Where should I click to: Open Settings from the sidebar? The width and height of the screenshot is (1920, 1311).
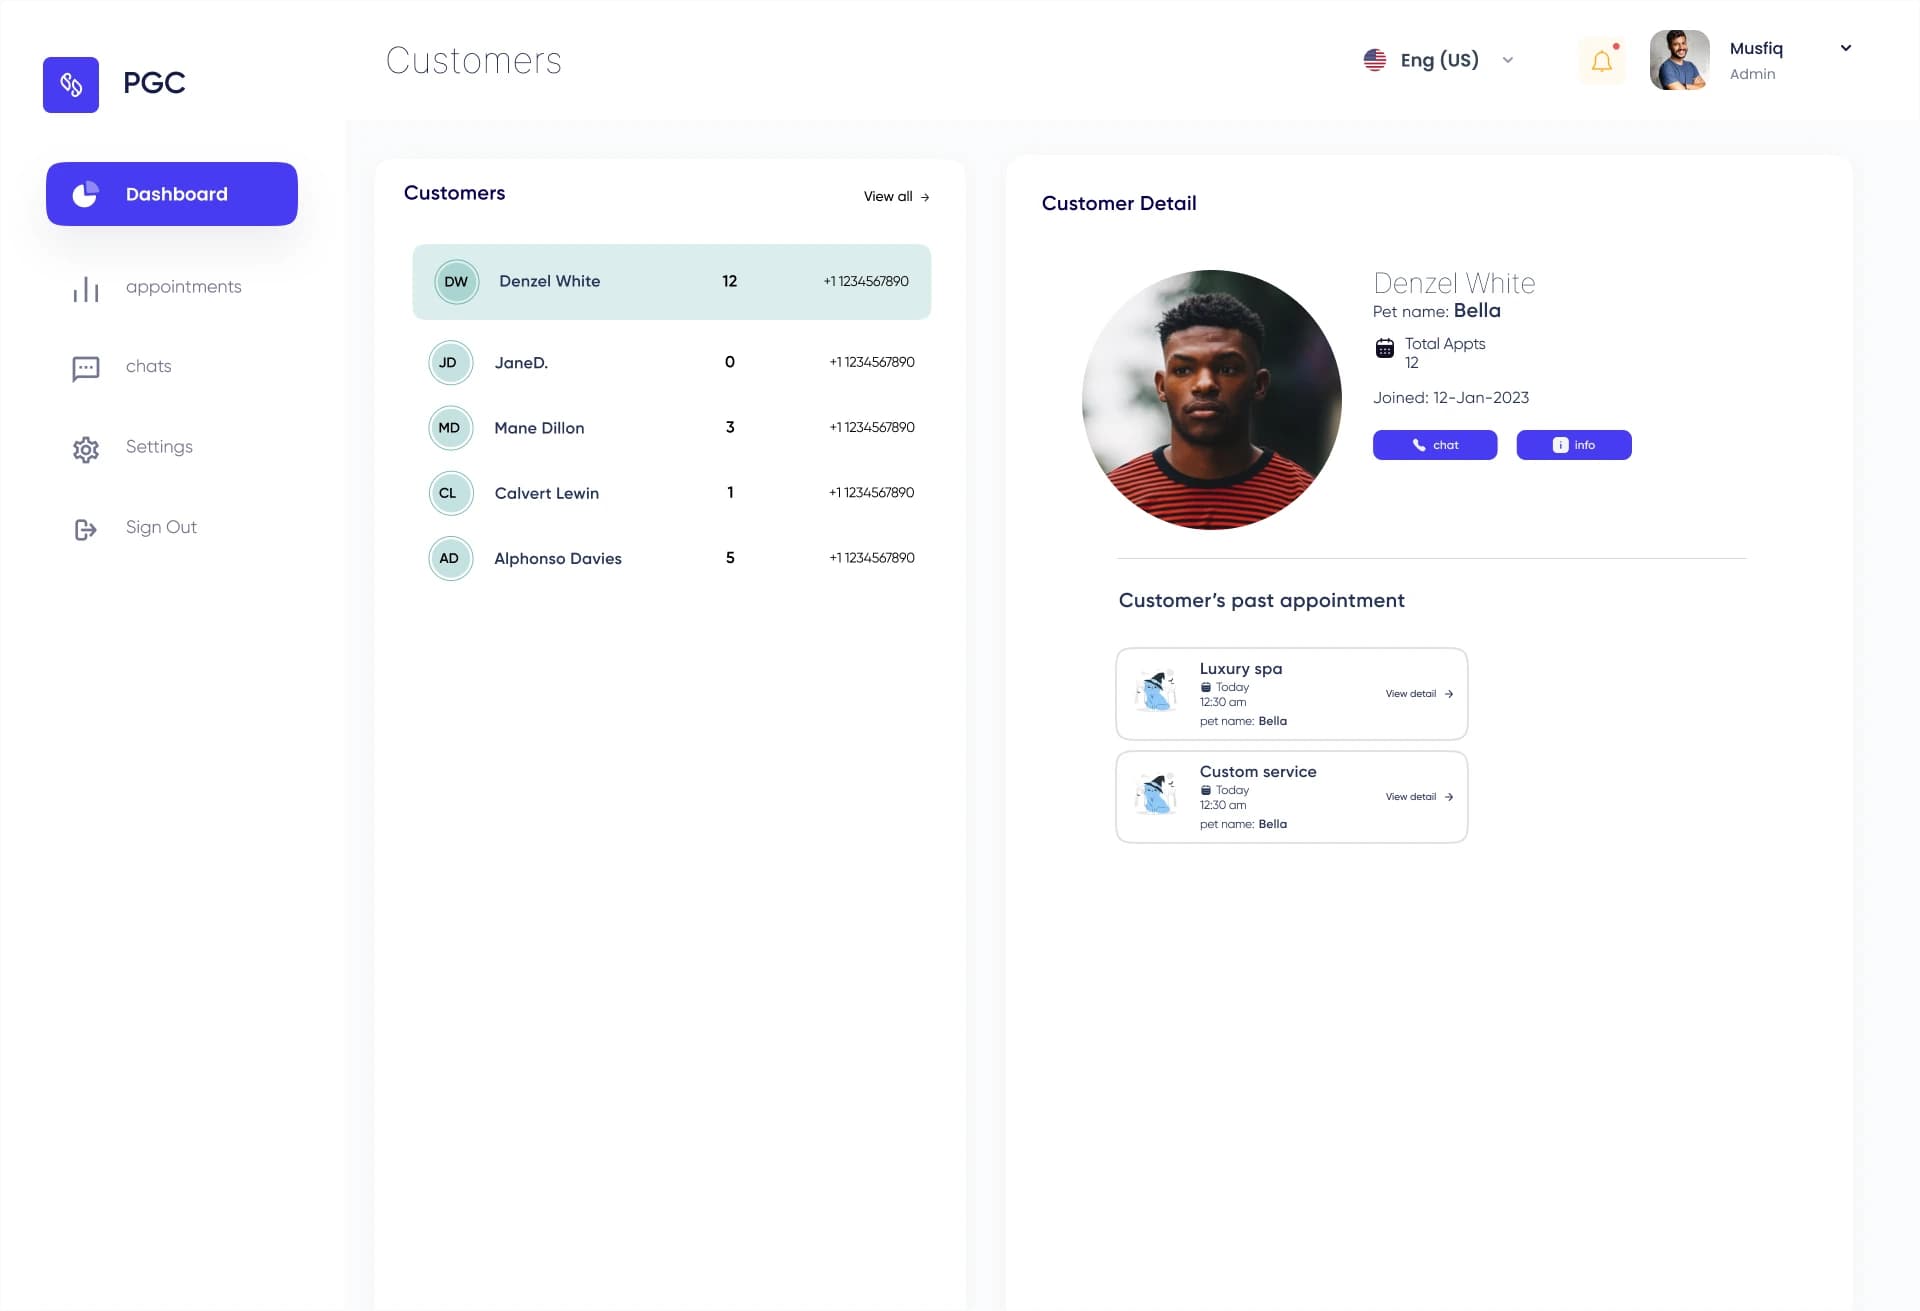point(159,447)
